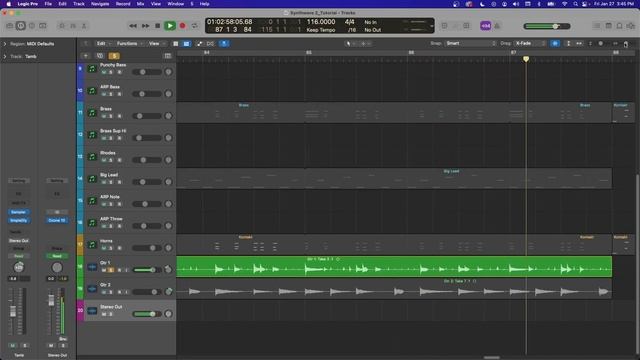This screenshot has width=640, height=360.
Task: Click the Brass track instrument icon
Action: click(92, 113)
